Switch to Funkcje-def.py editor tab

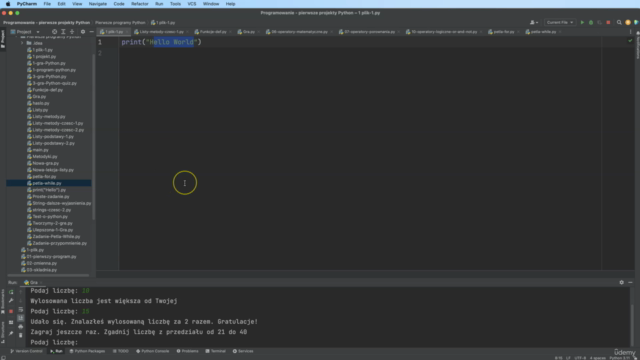coord(213,31)
